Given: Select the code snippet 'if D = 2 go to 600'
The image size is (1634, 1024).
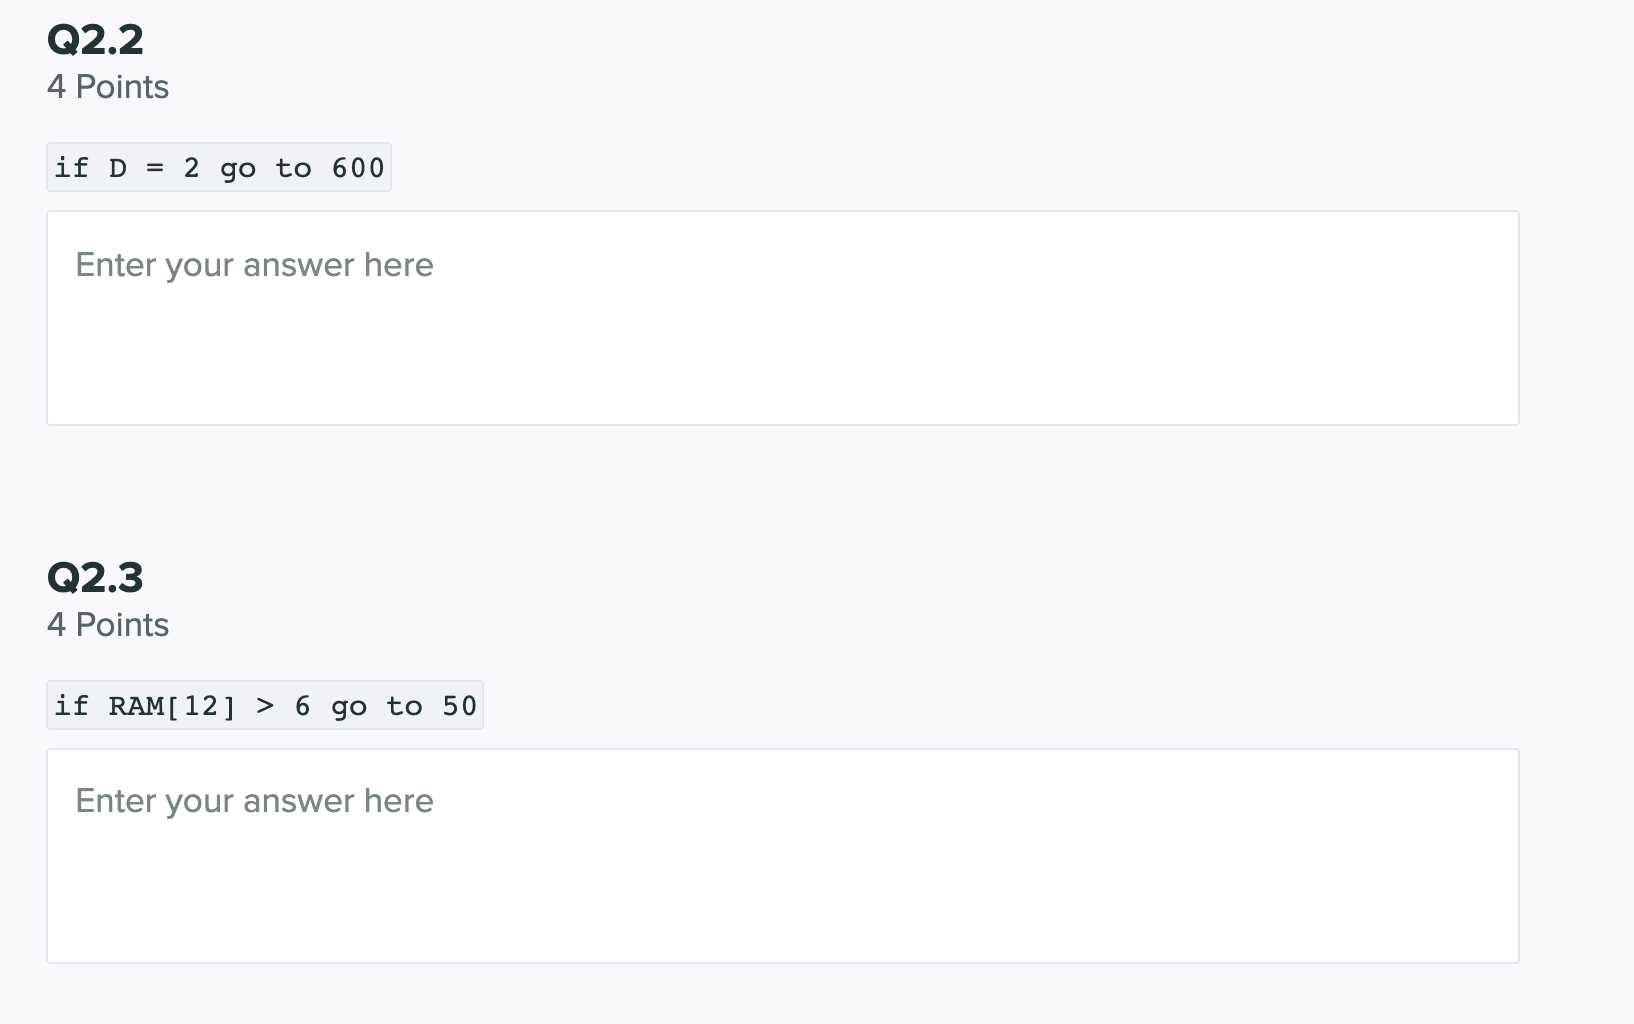Looking at the screenshot, I should pyautogui.click(x=218, y=167).
